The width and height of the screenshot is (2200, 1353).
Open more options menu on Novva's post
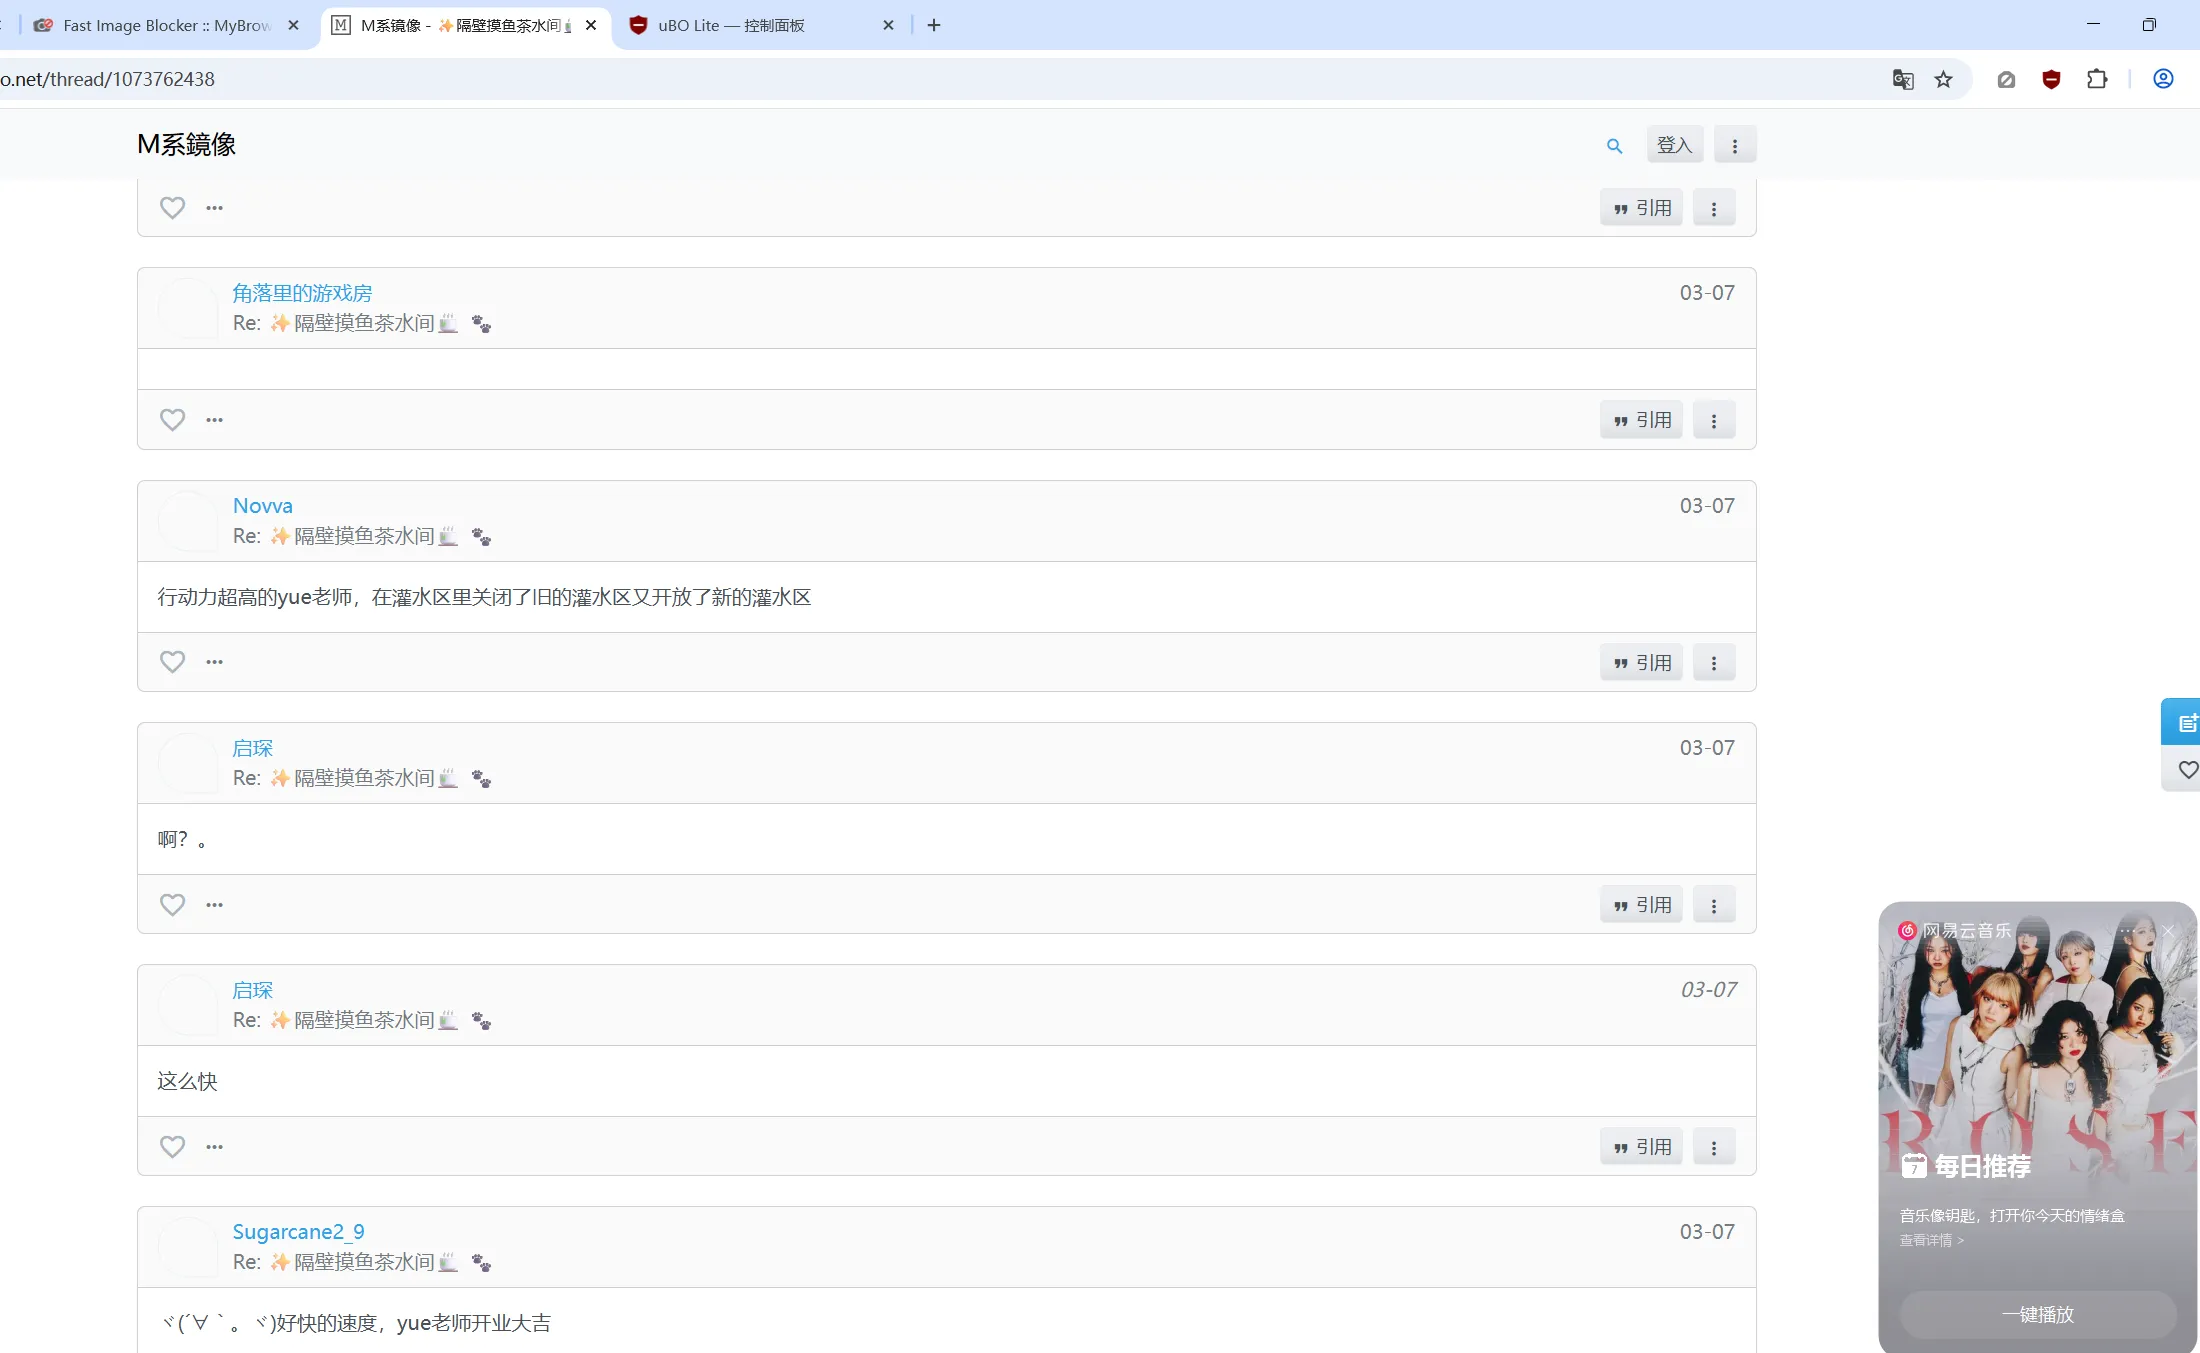tap(1714, 663)
